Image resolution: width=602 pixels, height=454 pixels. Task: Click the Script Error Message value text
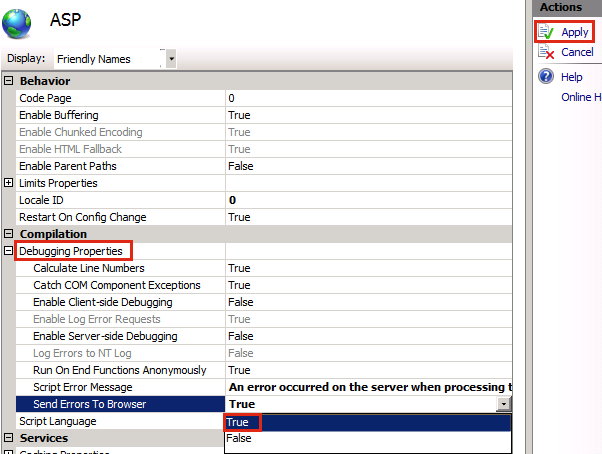(x=370, y=387)
